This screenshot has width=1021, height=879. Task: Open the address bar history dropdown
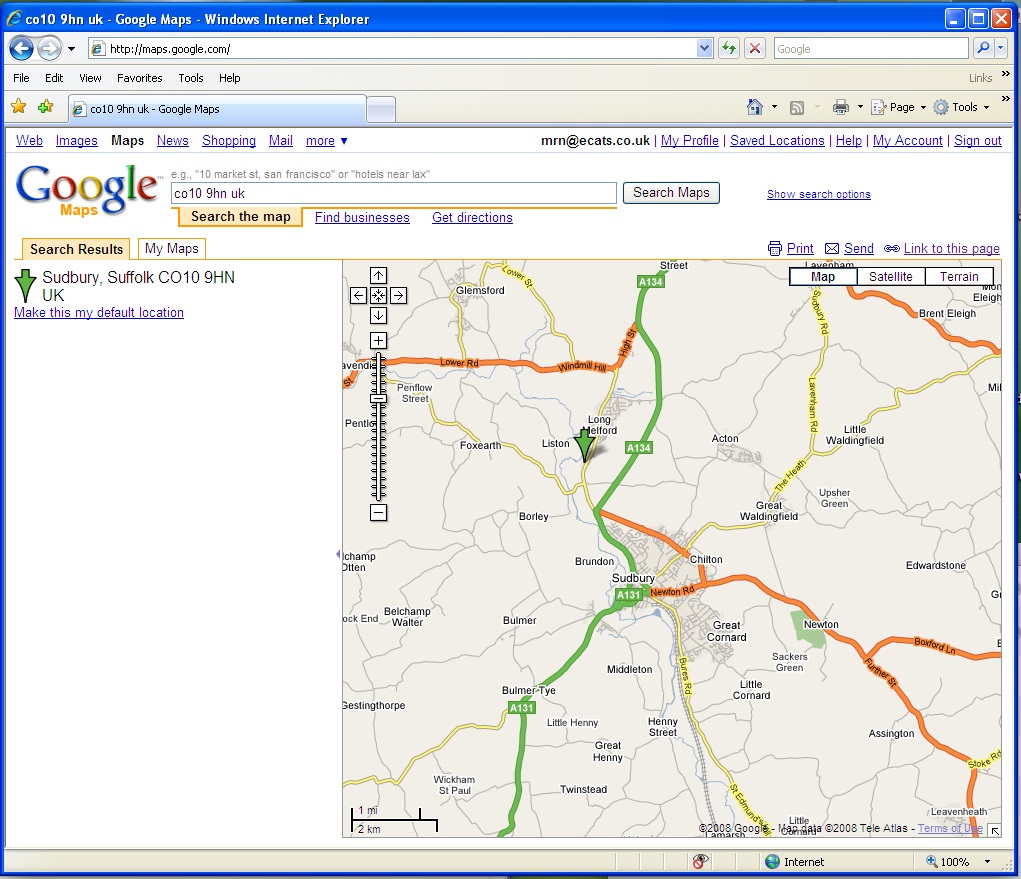coord(704,48)
